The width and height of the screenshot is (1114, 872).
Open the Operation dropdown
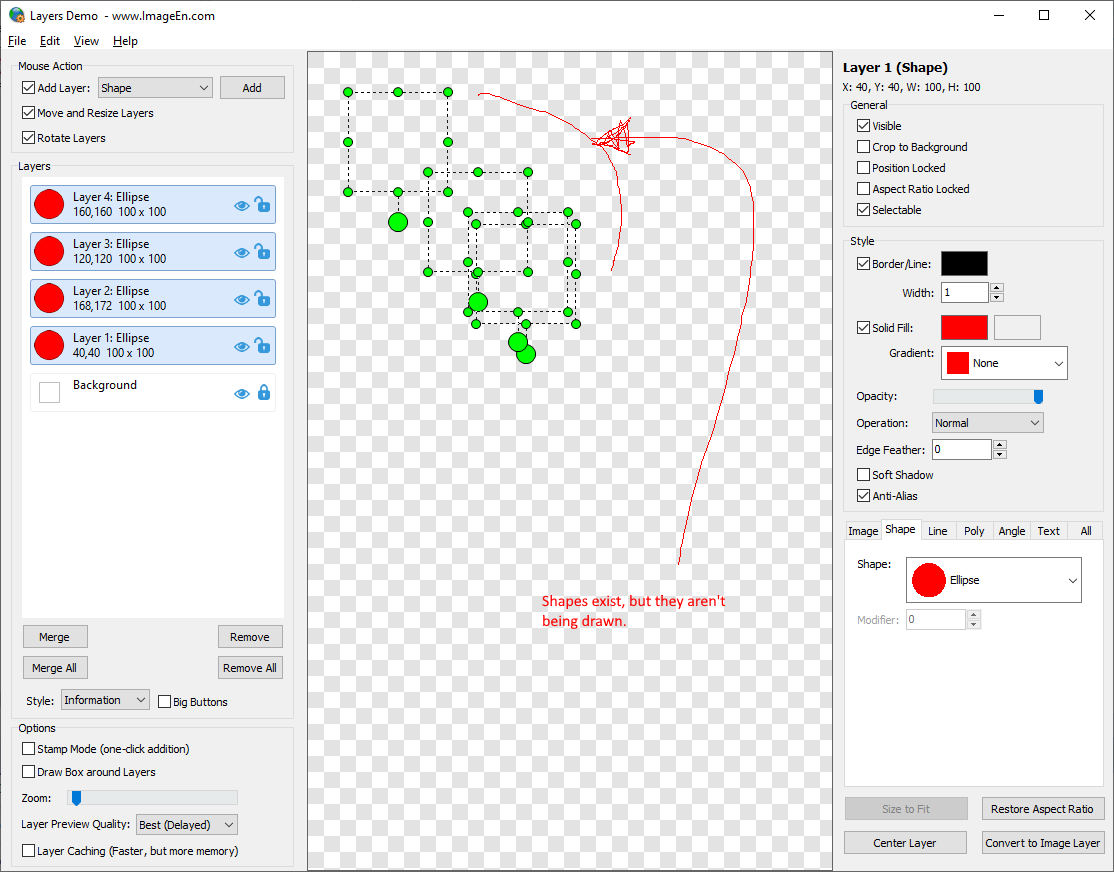(988, 423)
